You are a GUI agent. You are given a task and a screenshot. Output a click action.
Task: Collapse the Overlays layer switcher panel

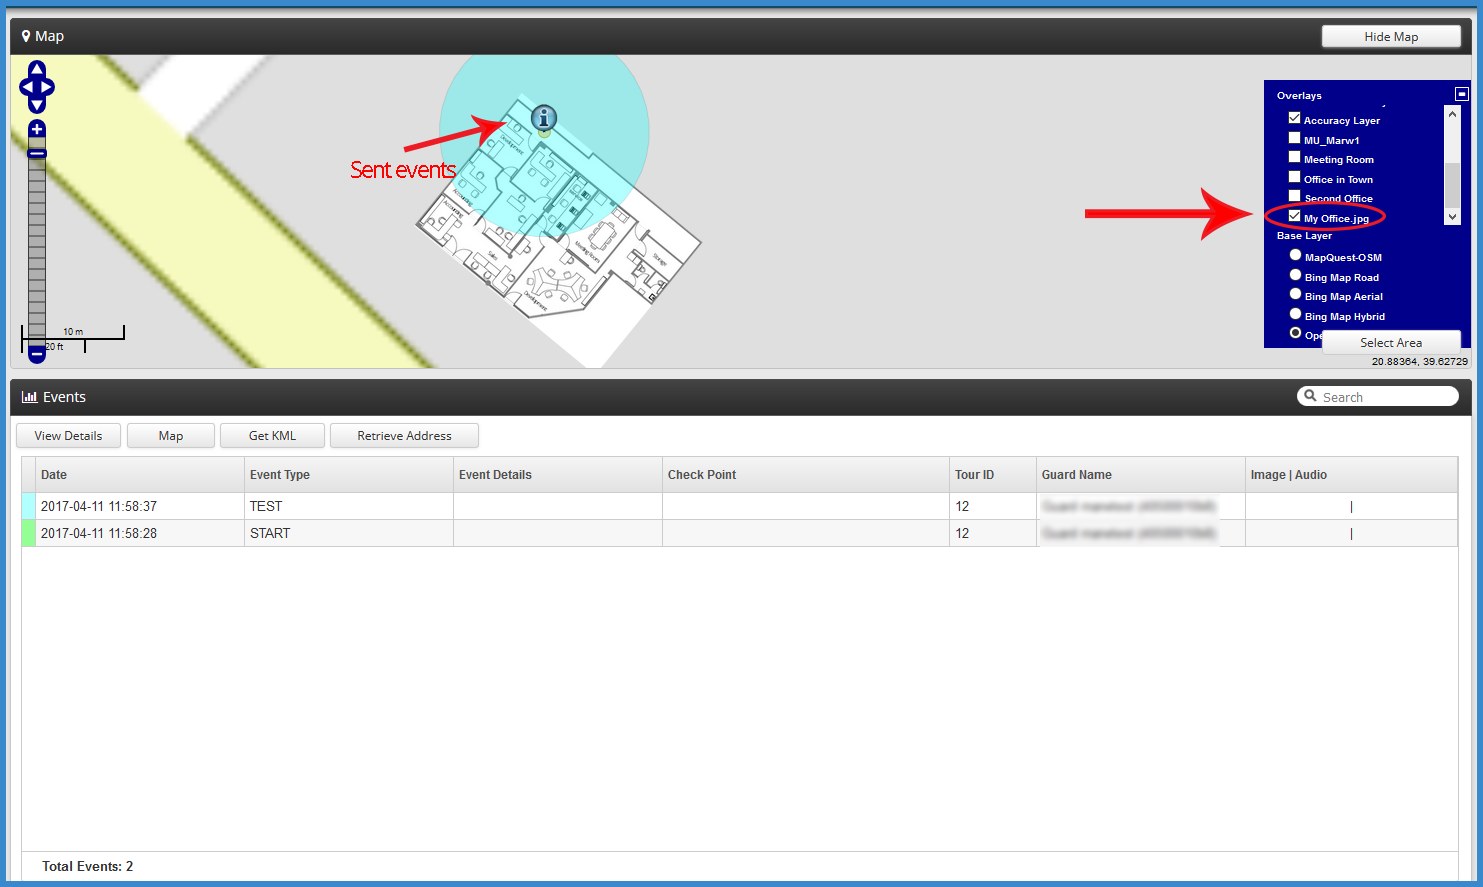(1461, 94)
